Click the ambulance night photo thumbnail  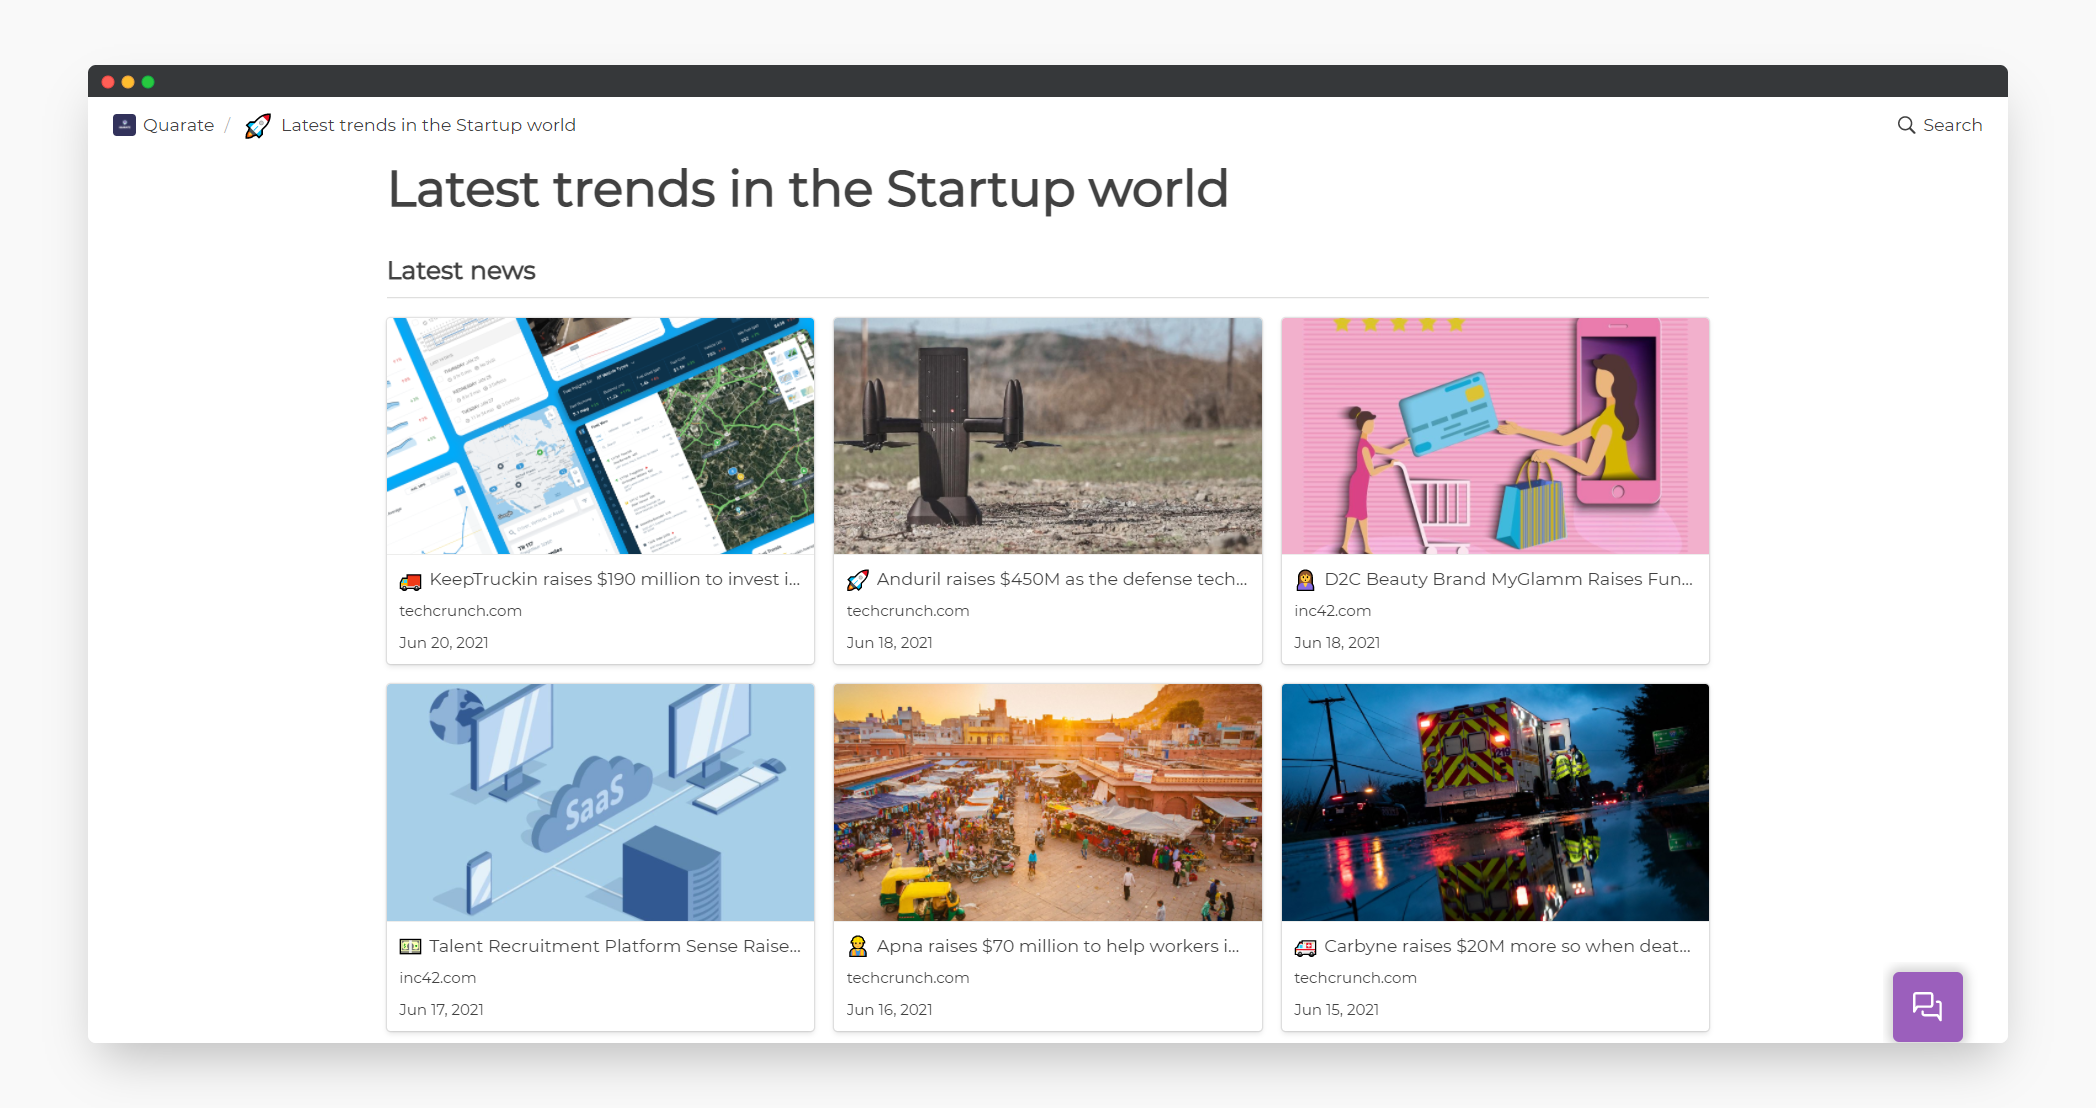(1494, 802)
